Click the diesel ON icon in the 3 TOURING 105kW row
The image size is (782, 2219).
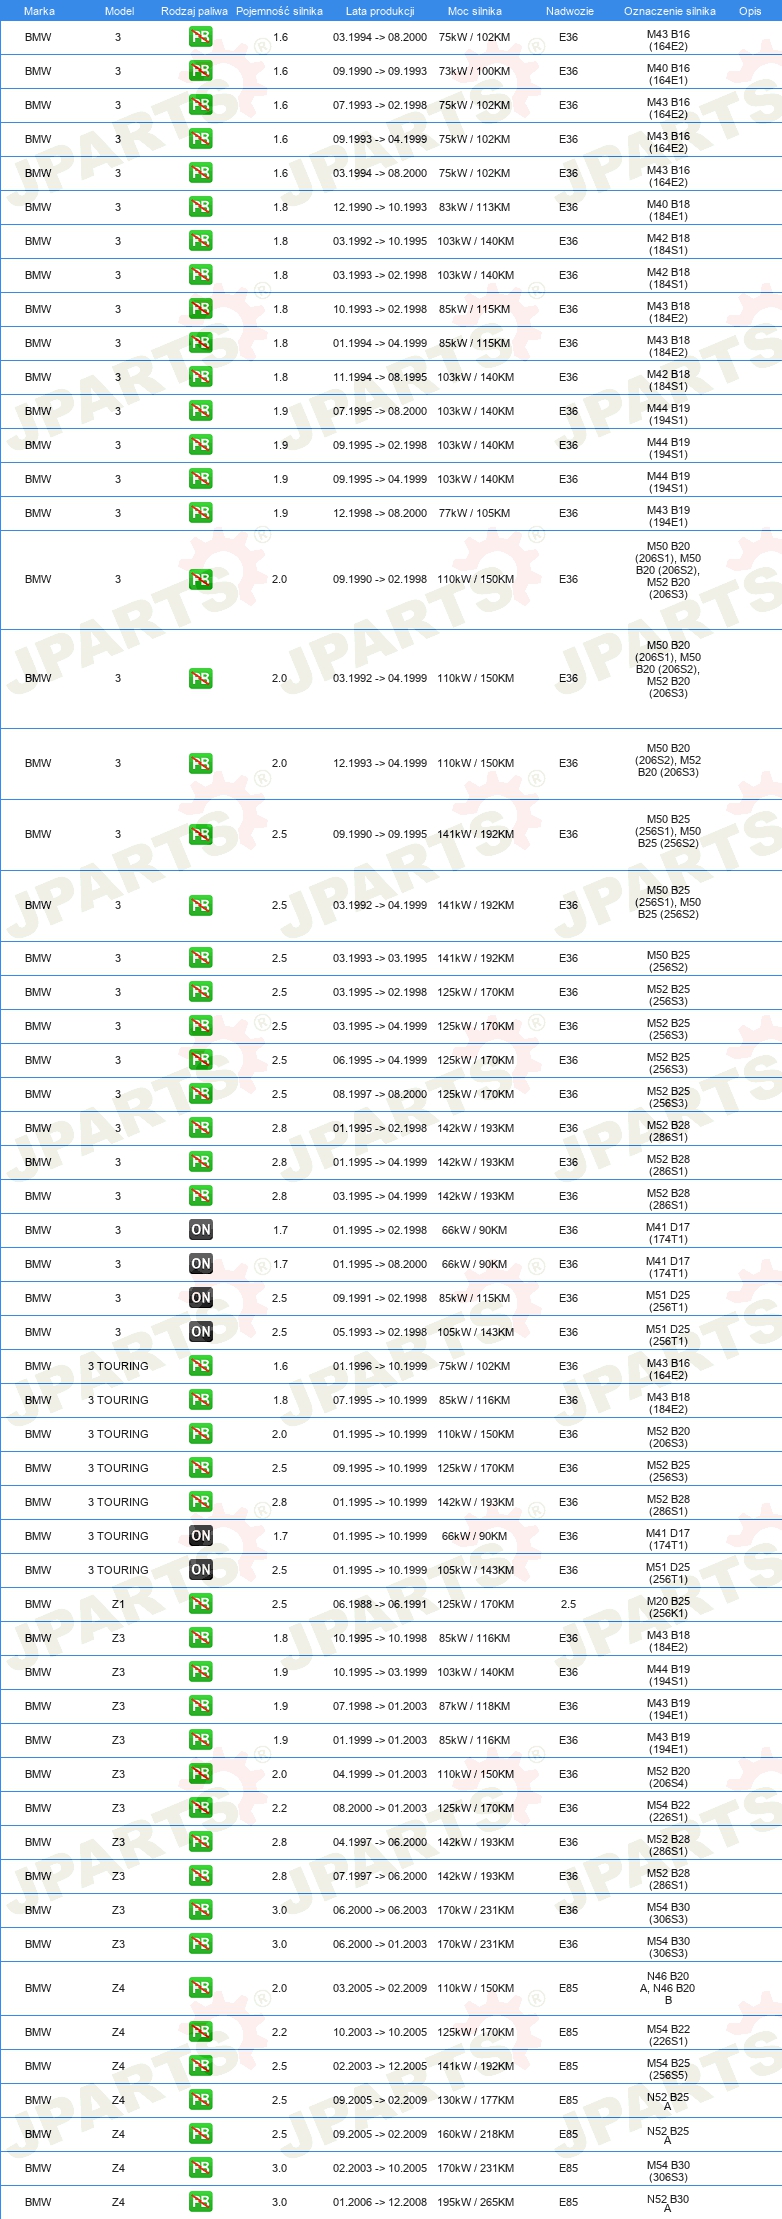tap(200, 1570)
